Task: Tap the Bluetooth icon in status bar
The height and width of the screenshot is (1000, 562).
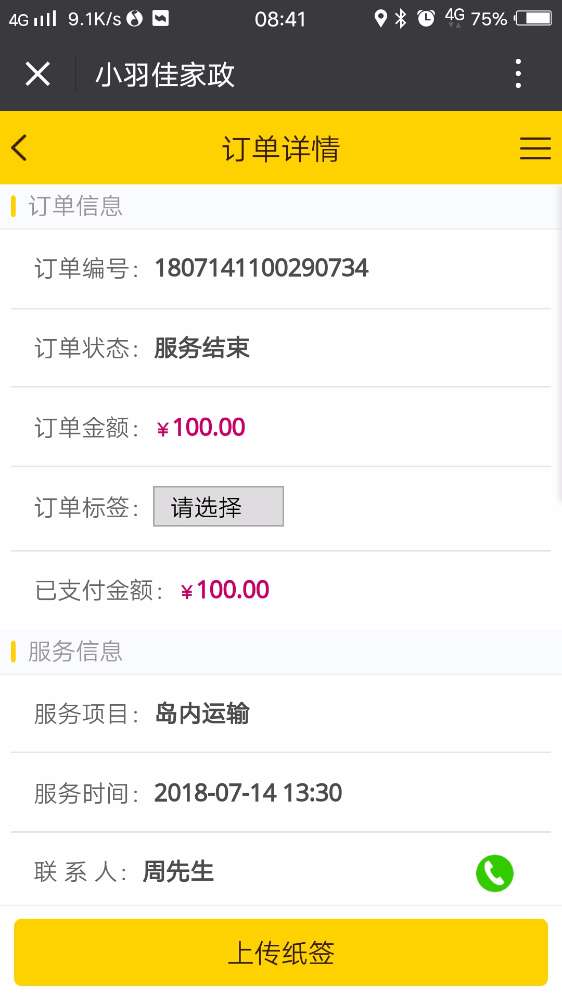Action: (x=401, y=18)
